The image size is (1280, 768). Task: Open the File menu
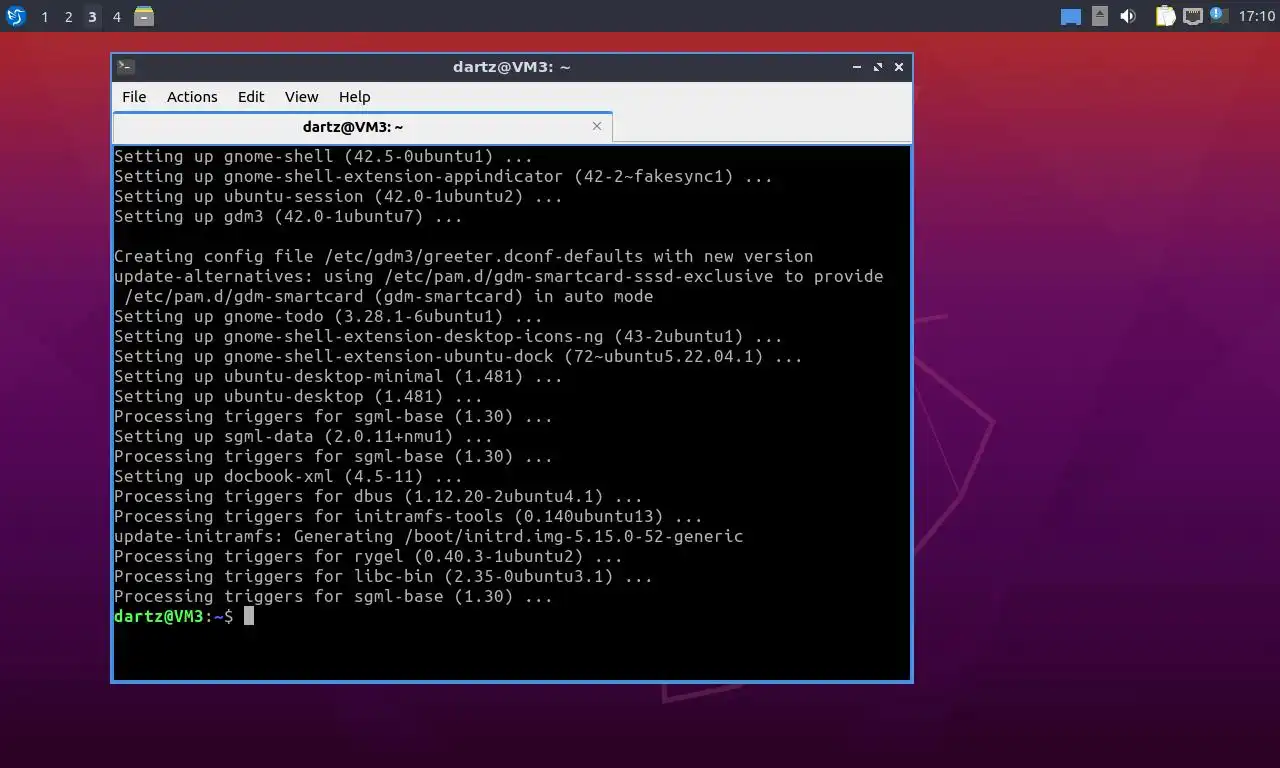pyautogui.click(x=134, y=97)
